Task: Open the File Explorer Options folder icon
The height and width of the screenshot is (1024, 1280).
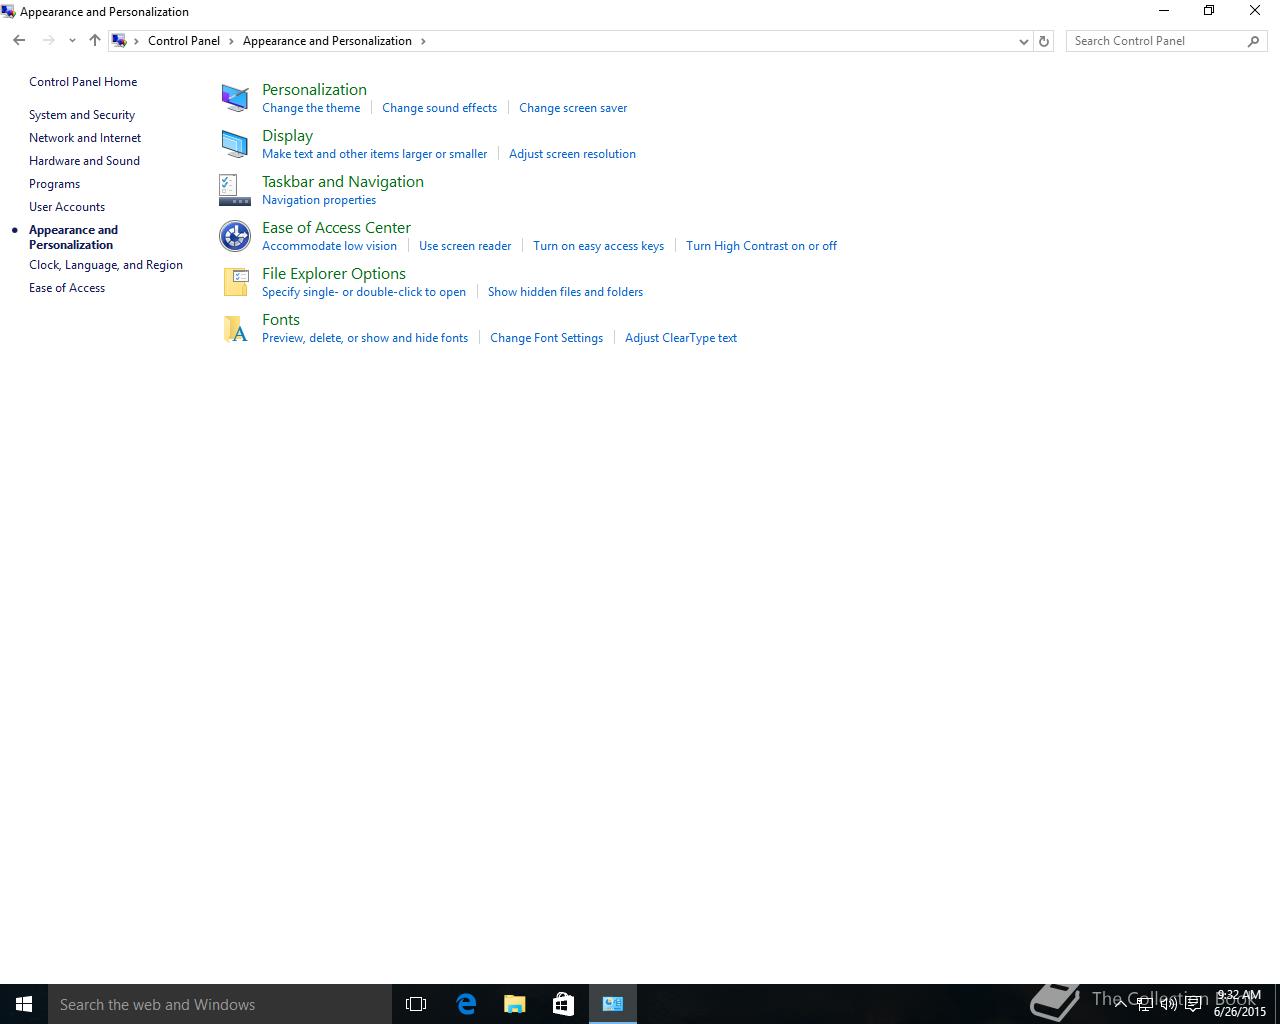Action: [235, 282]
